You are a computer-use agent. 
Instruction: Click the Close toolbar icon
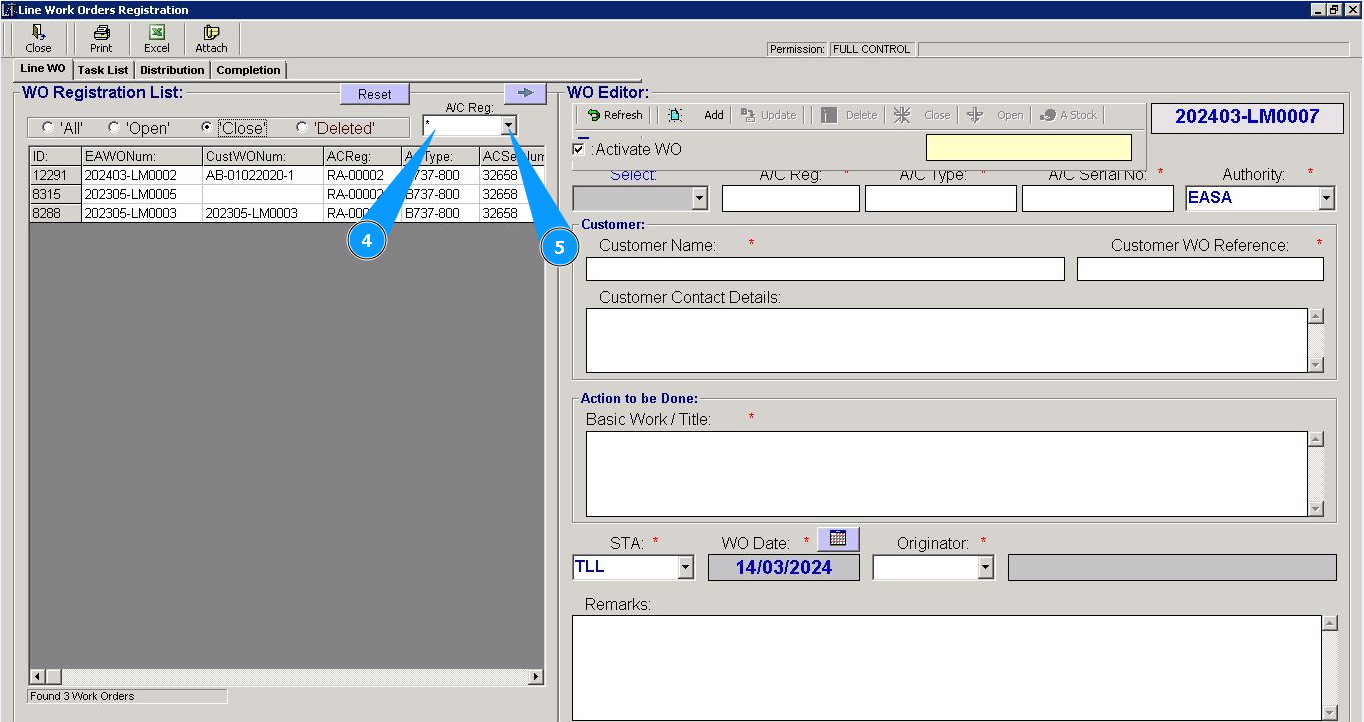pyautogui.click(x=38, y=38)
